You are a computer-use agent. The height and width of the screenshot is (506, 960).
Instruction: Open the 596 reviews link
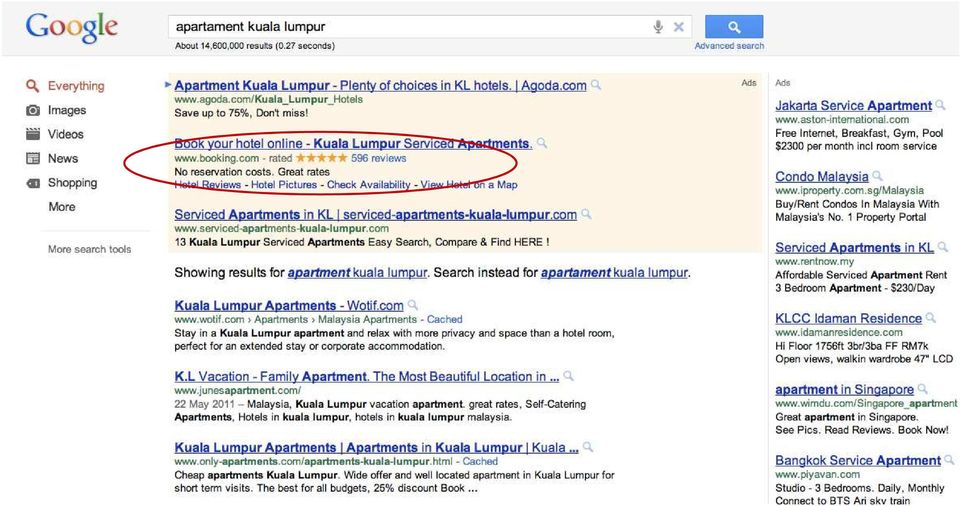click(x=378, y=158)
